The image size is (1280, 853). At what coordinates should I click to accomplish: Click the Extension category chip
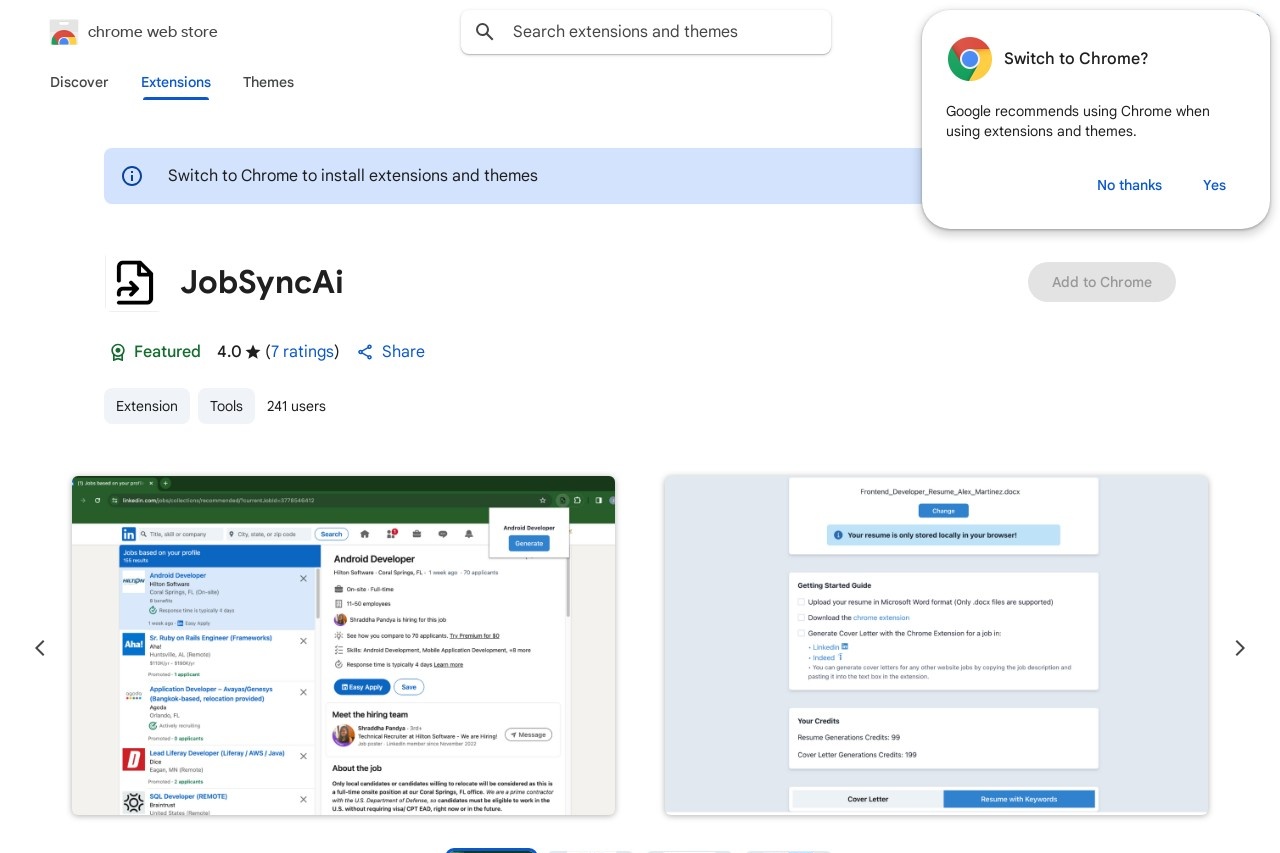(147, 406)
